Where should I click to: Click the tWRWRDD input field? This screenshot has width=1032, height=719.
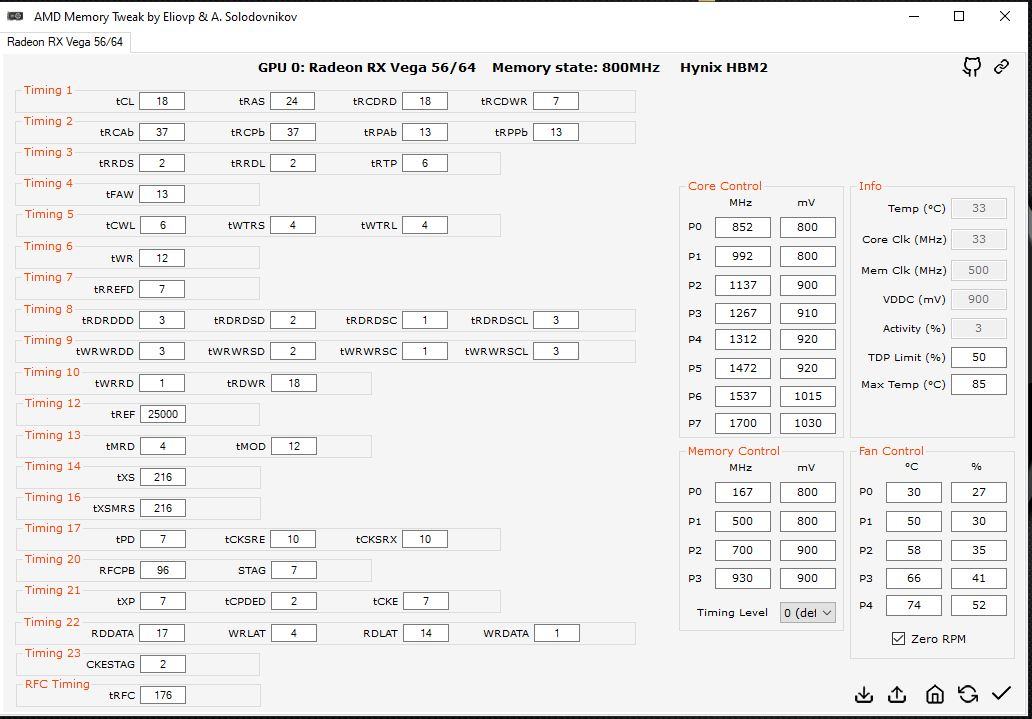pyautogui.click(x=162, y=352)
